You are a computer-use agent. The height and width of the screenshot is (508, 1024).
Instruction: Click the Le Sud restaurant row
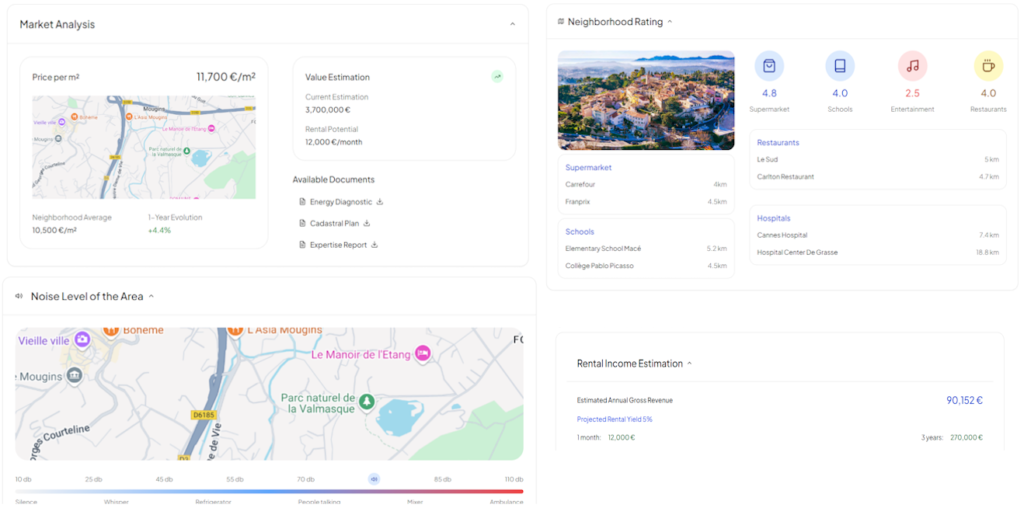click(x=878, y=159)
